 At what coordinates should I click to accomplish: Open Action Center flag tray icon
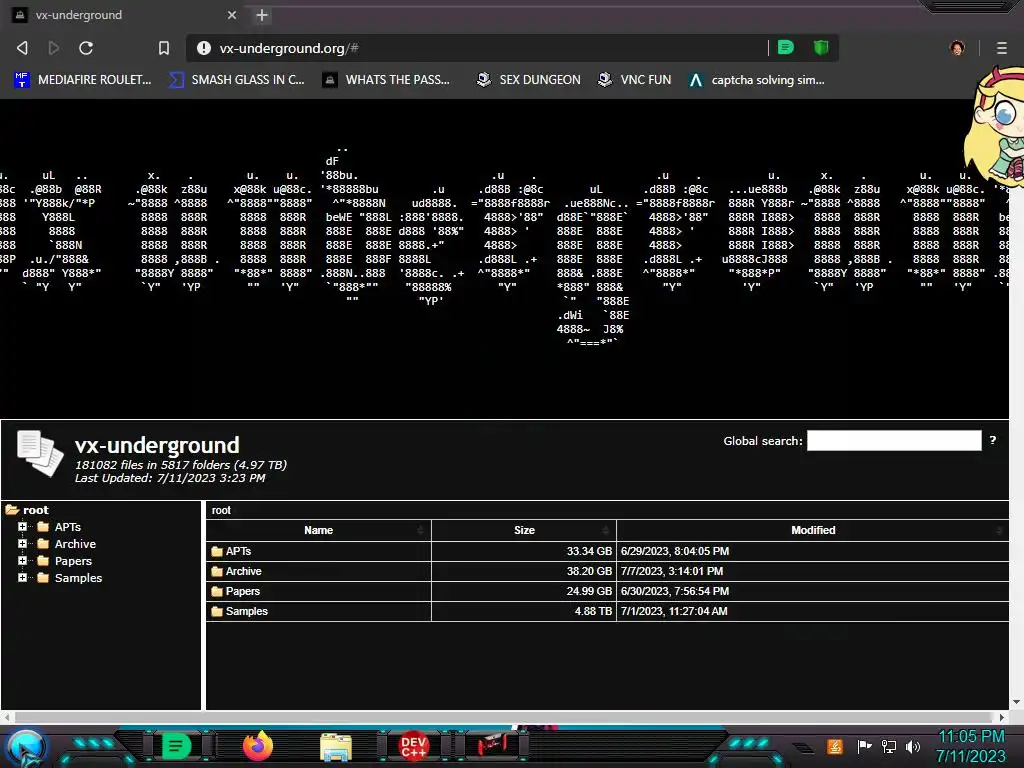865,746
